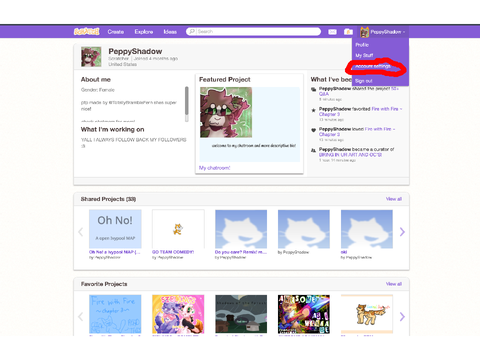Click the 'old' project title link
Screen dimensions: 480x360
344,252
